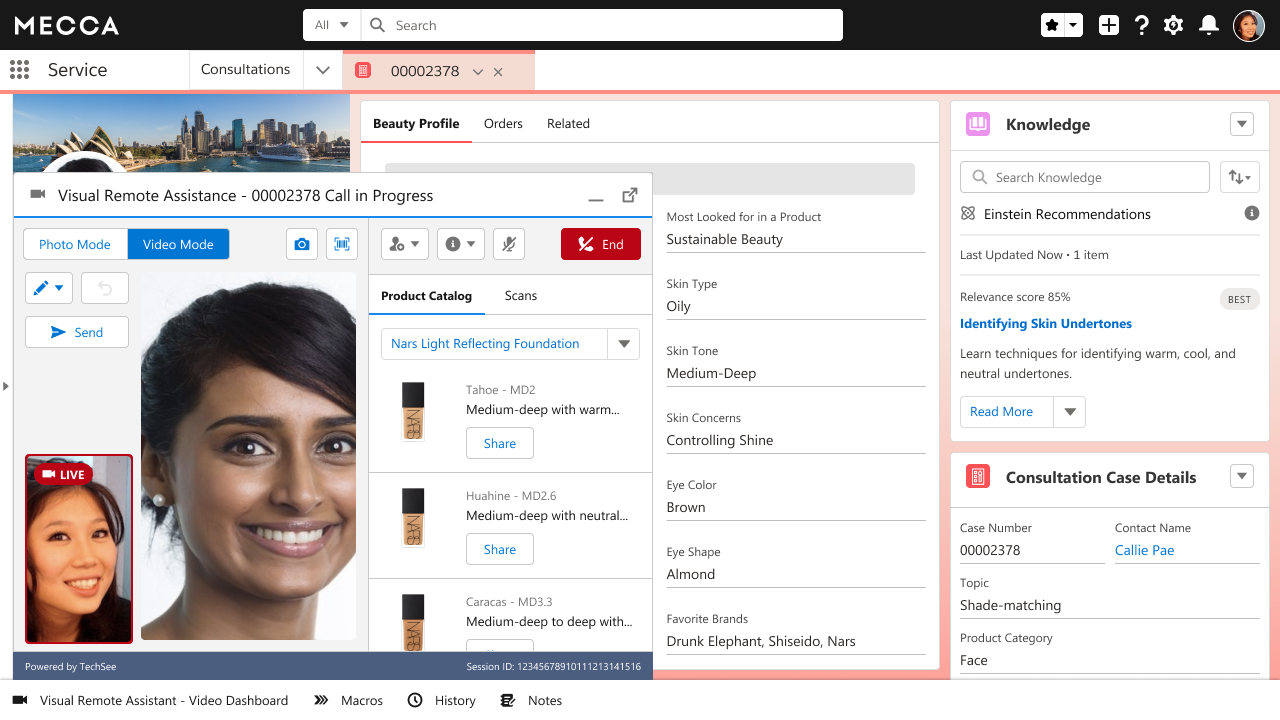1280x720 pixels.
Task: Switch to Video Mode
Action: click(178, 244)
